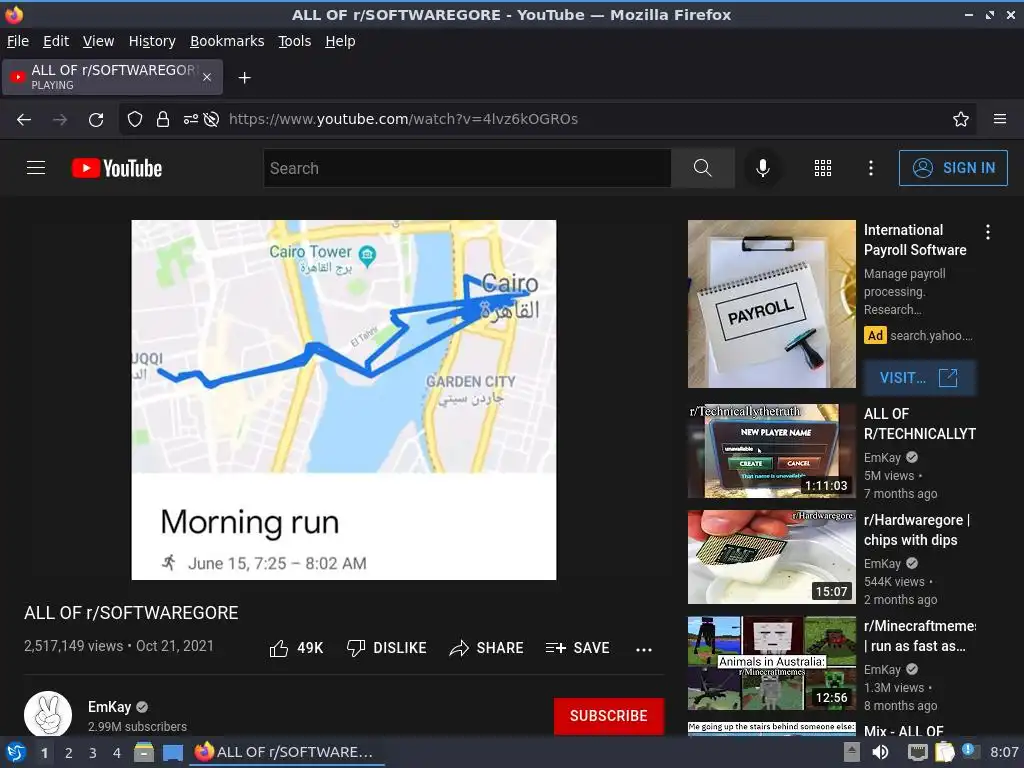Open International Payroll Software ad title

tap(915, 240)
